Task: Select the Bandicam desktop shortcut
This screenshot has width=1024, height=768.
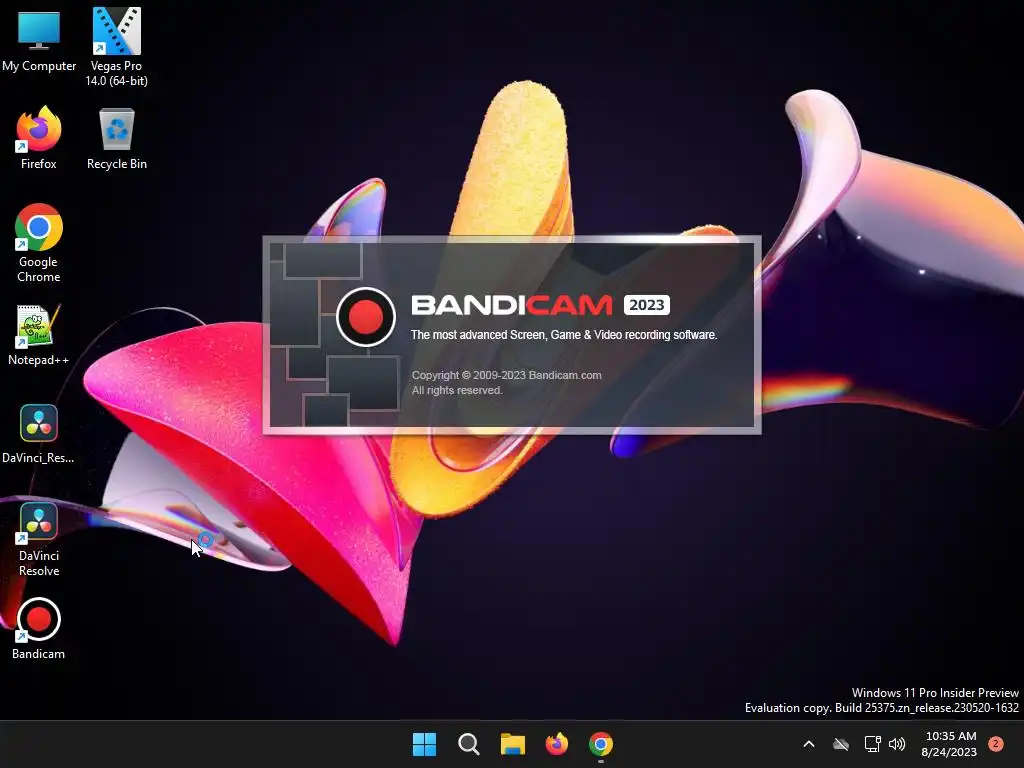Action: pyautogui.click(x=39, y=628)
